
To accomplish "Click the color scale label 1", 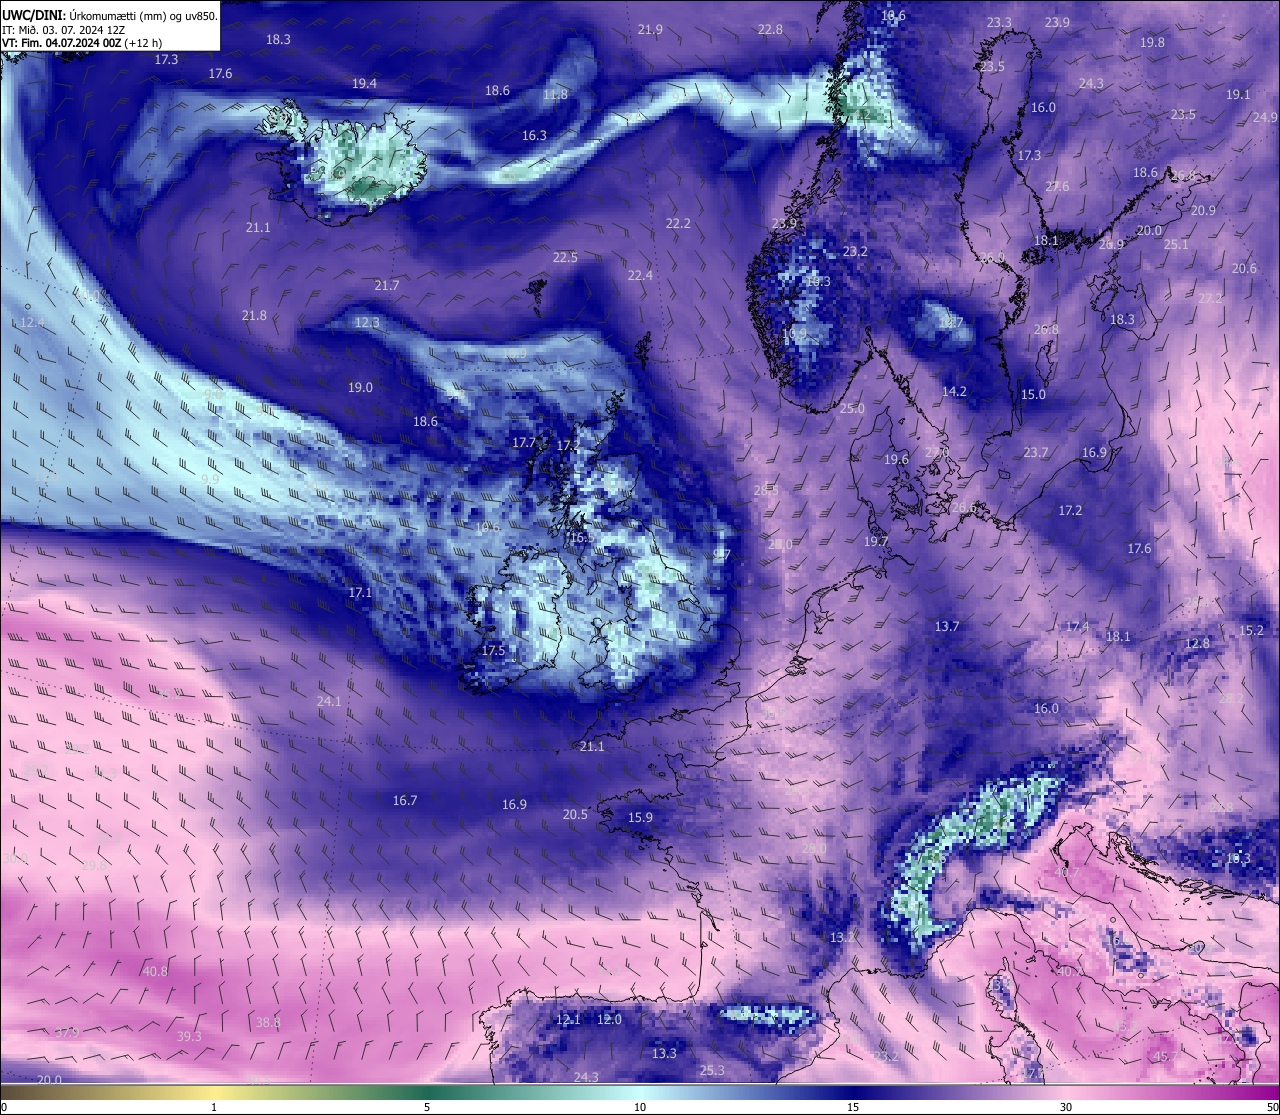I will tap(214, 1107).
